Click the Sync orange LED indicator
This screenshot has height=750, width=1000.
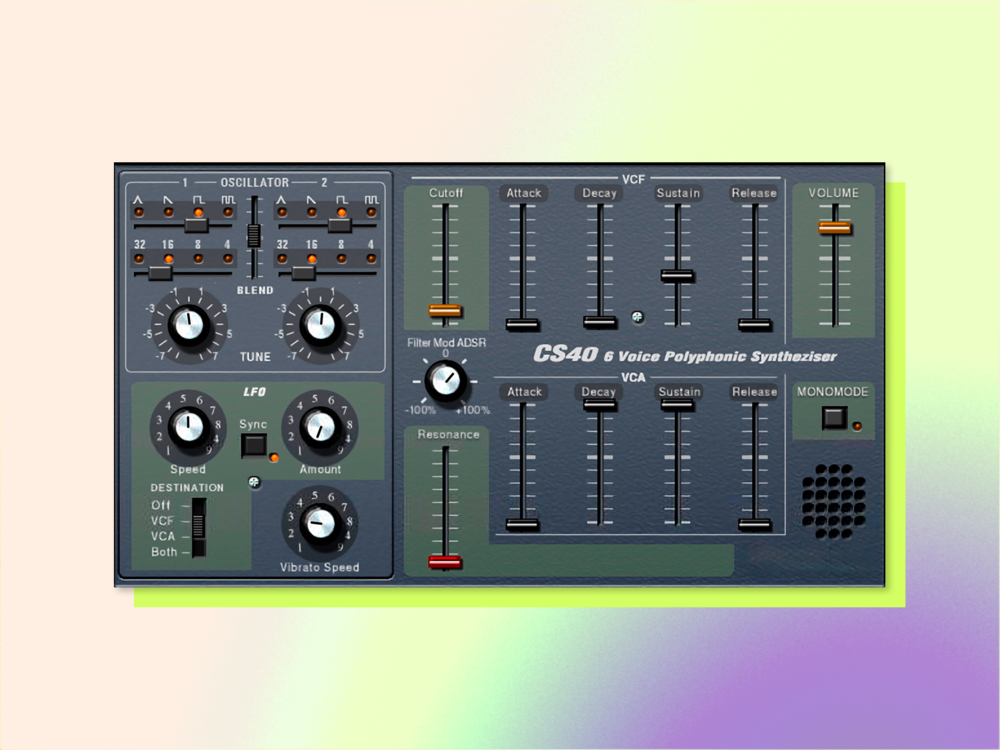[274, 457]
